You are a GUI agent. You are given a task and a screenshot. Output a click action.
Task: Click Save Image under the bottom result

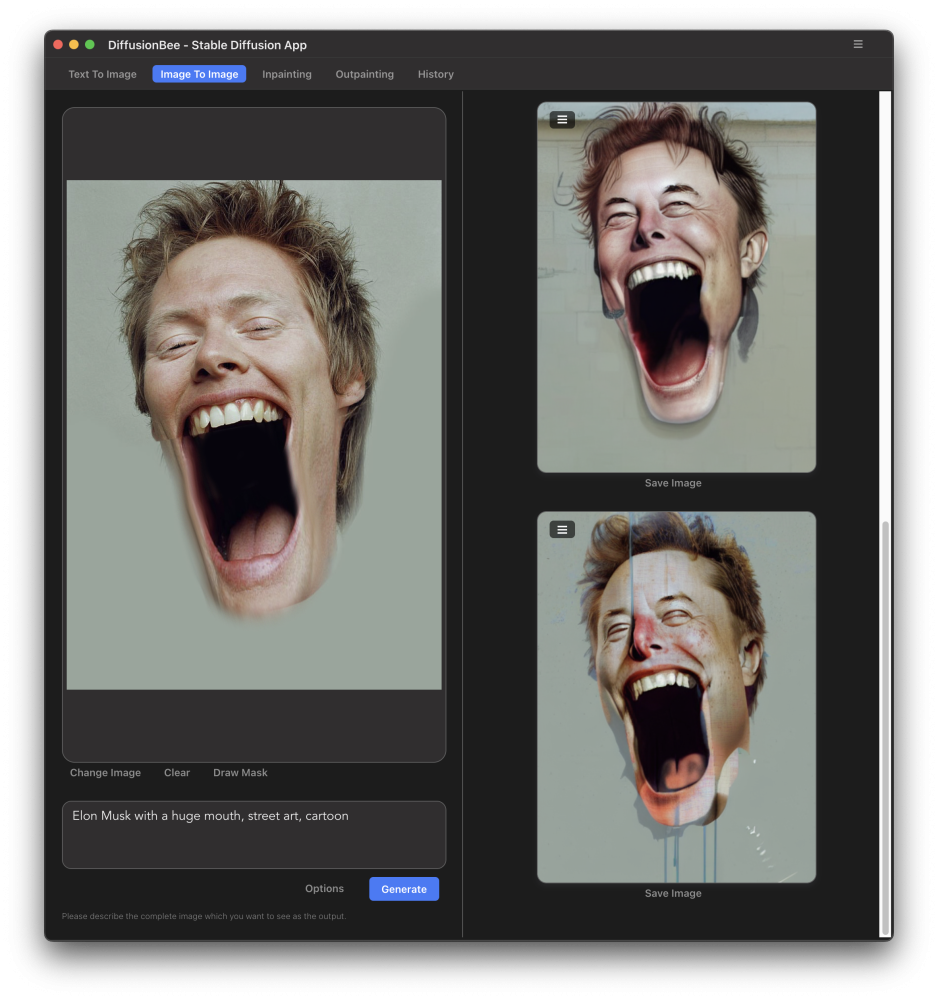coord(673,893)
